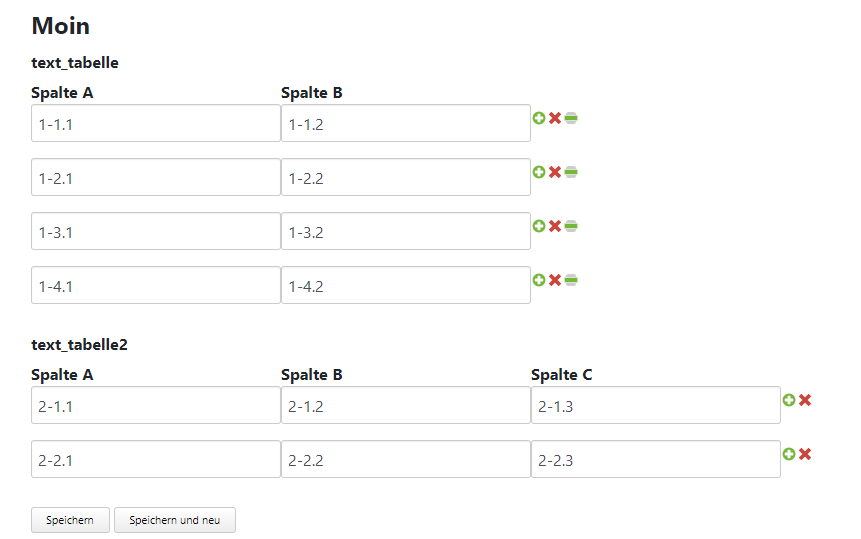Click green plus icon beside row 1-3.2

pyautogui.click(x=539, y=226)
